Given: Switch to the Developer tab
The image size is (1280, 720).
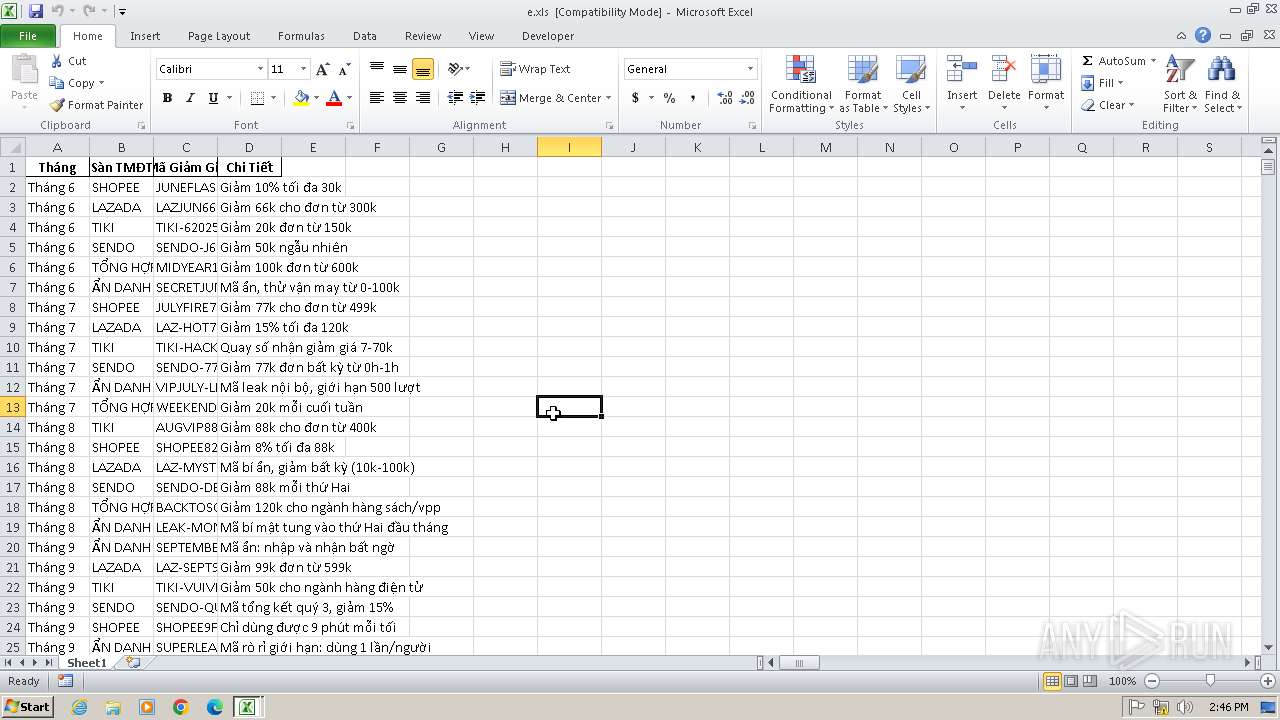Looking at the screenshot, I should tap(548, 36).
